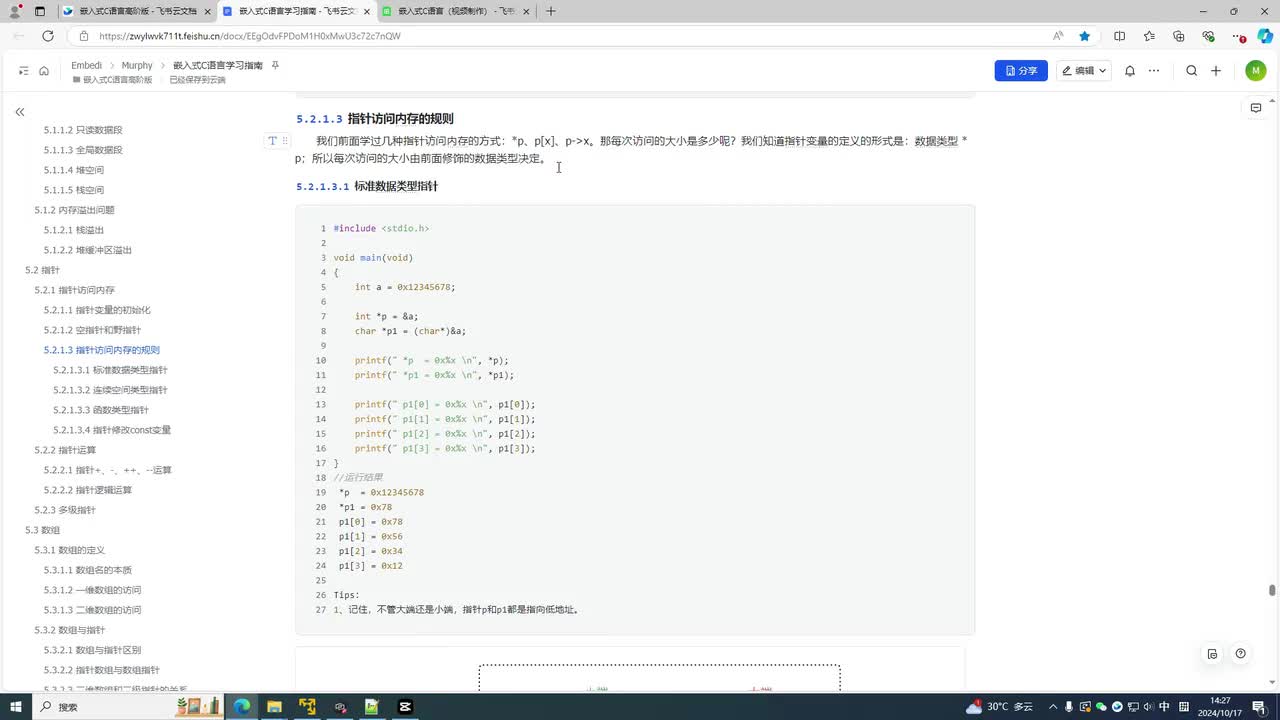Open read aloud icon in address bar
Image resolution: width=1280 pixels, height=720 pixels.
point(1058,36)
